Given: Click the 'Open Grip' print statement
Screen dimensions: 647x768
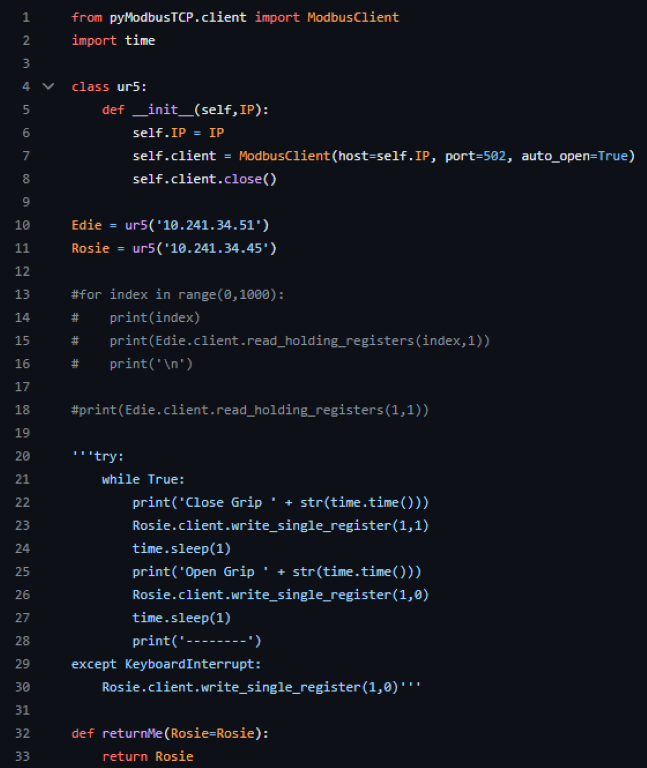Looking at the screenshot, I should click(x=276, y=571).
